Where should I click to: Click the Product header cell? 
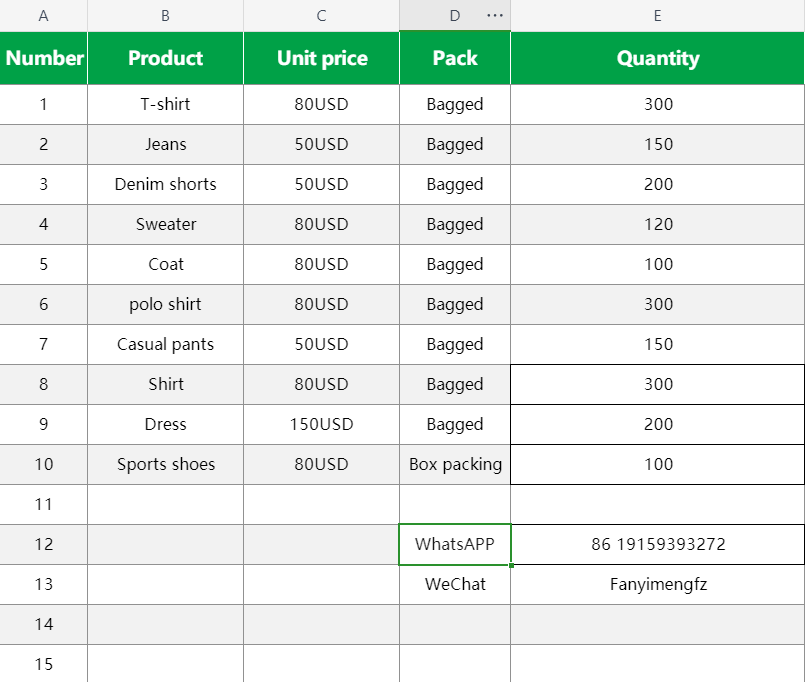165,58
